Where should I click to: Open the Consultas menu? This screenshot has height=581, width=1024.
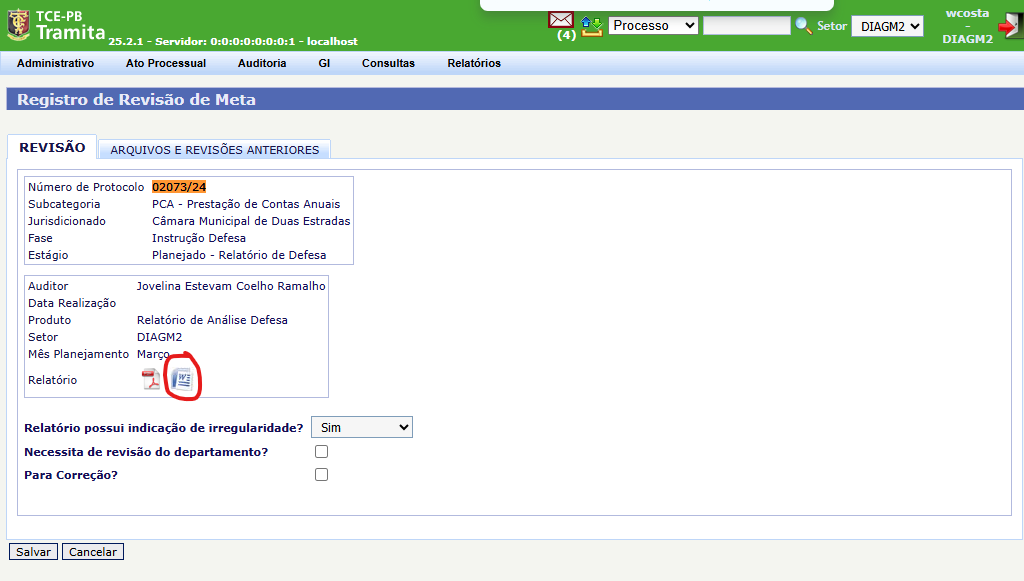pyautogui.click(x=389, y=63)
